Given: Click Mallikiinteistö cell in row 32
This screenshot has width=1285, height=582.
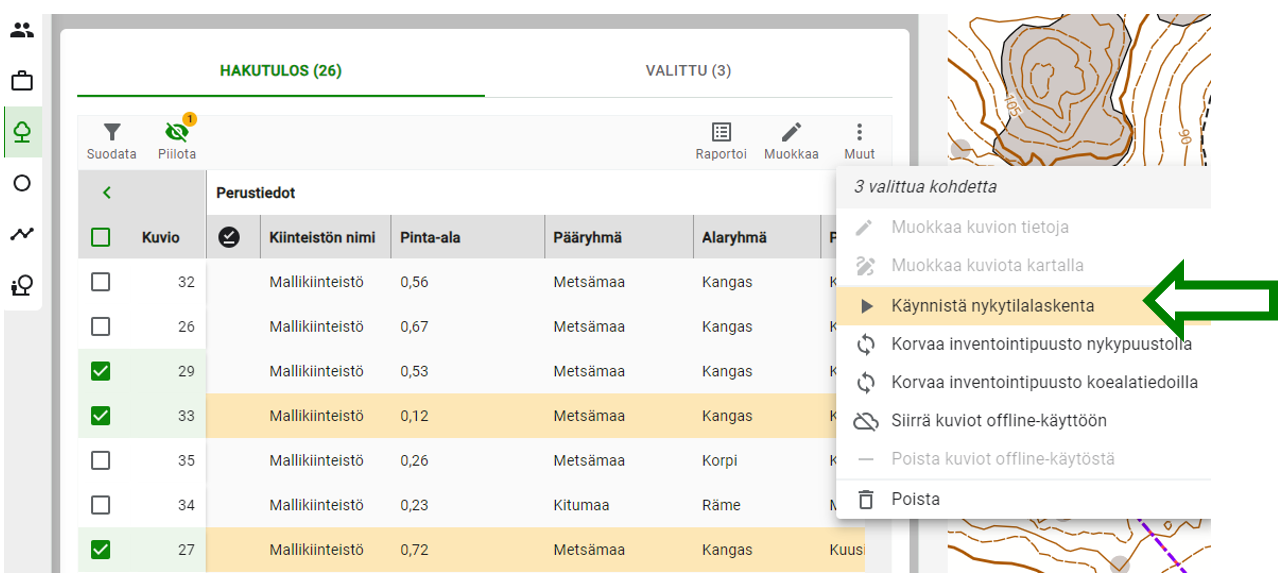Looking at the screenshot, I should coord(316,282).
